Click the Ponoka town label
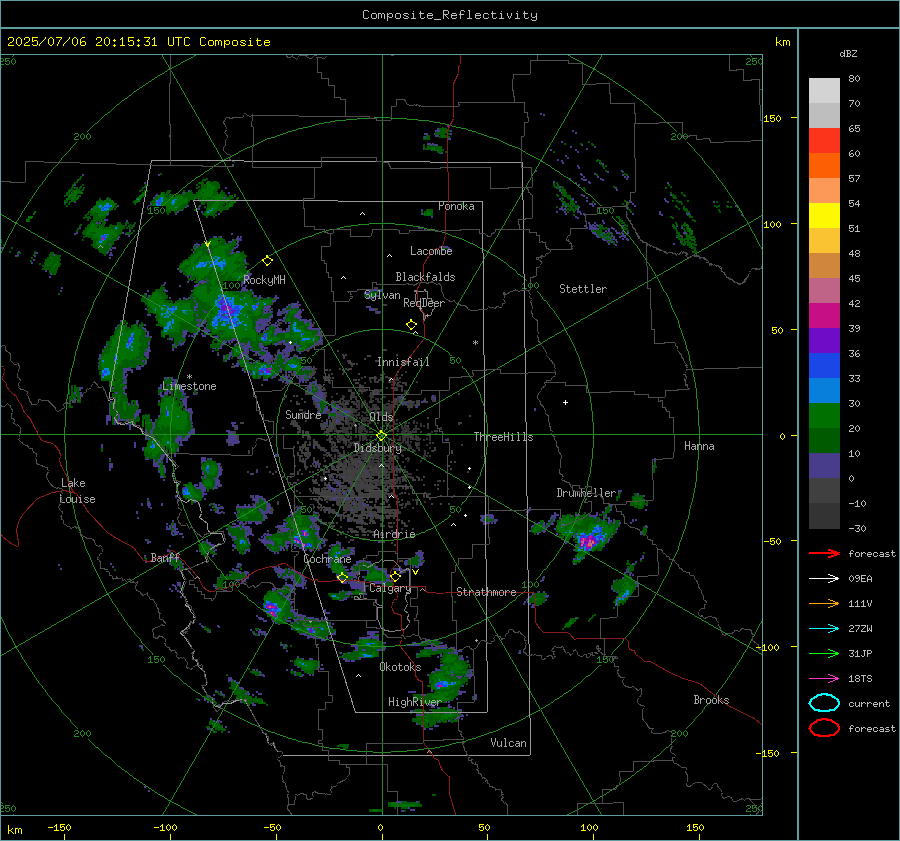The height and width of the screenshot is (841, 900). pyautogui.click(x=456, y=207)
